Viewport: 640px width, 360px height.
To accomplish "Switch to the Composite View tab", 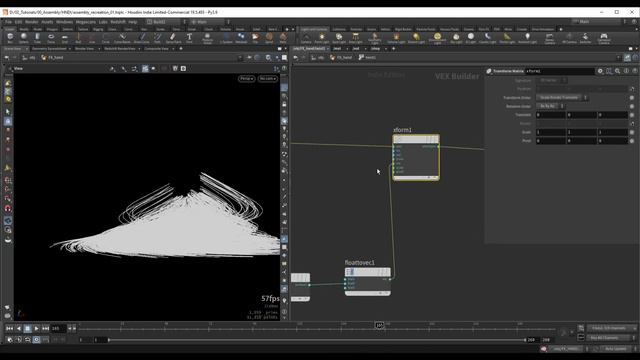I will coord(156,49).
